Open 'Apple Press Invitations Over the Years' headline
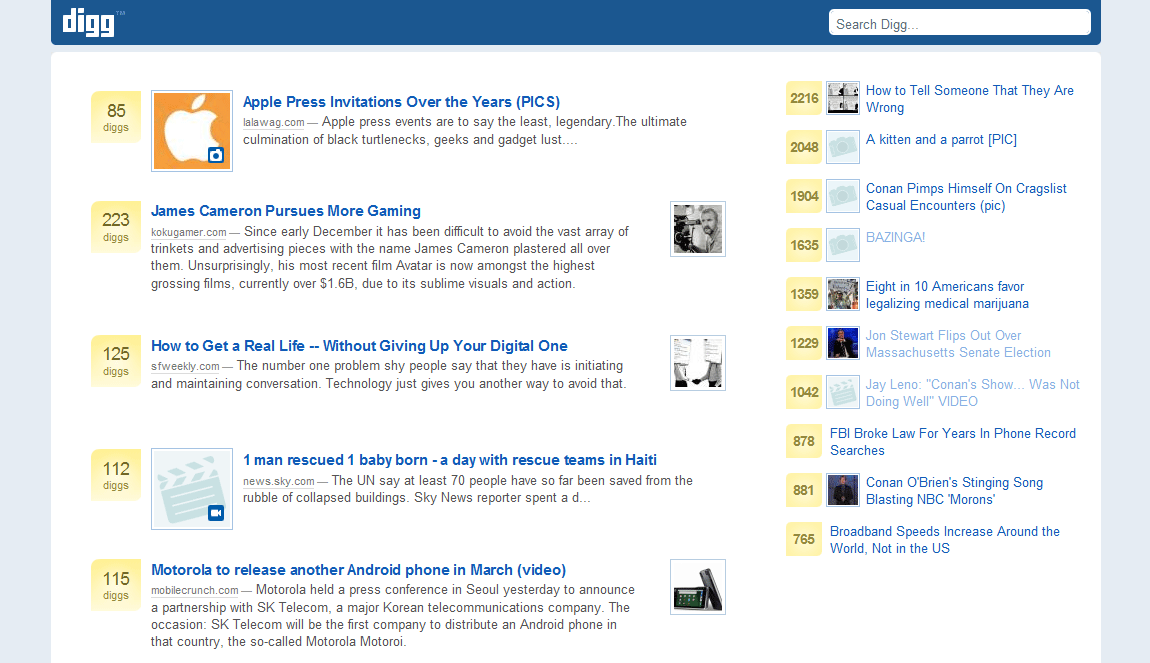1150x663 pixels. [x=401, y=102]
